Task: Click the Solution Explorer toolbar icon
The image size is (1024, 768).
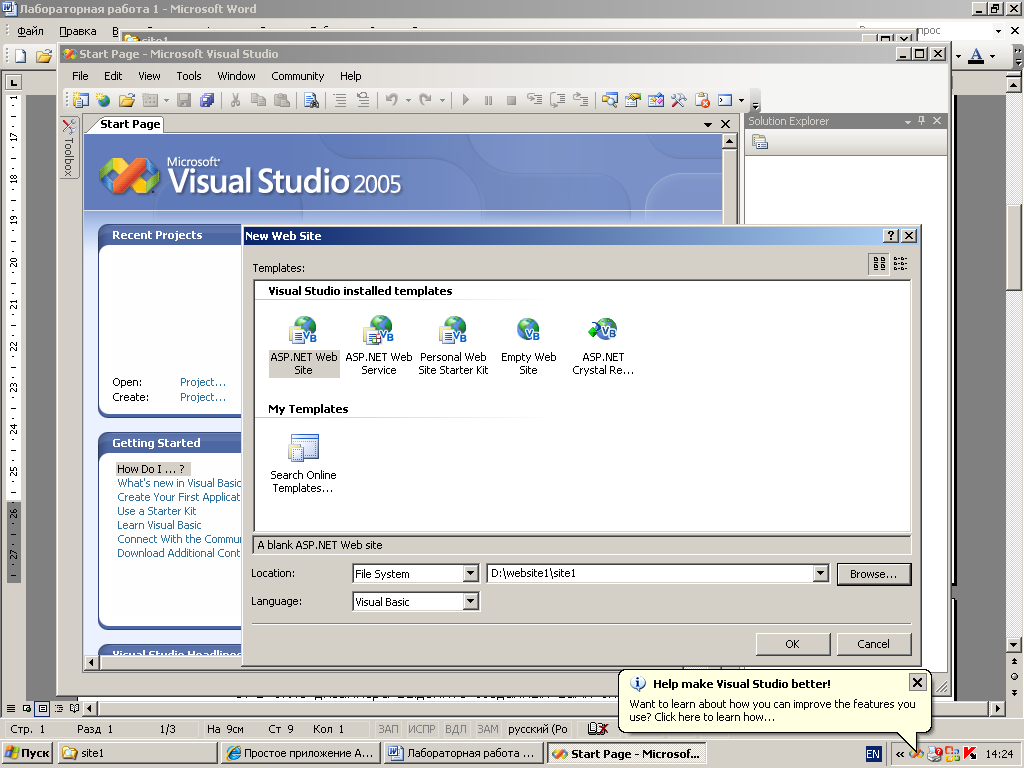Action: coord(610,100)
